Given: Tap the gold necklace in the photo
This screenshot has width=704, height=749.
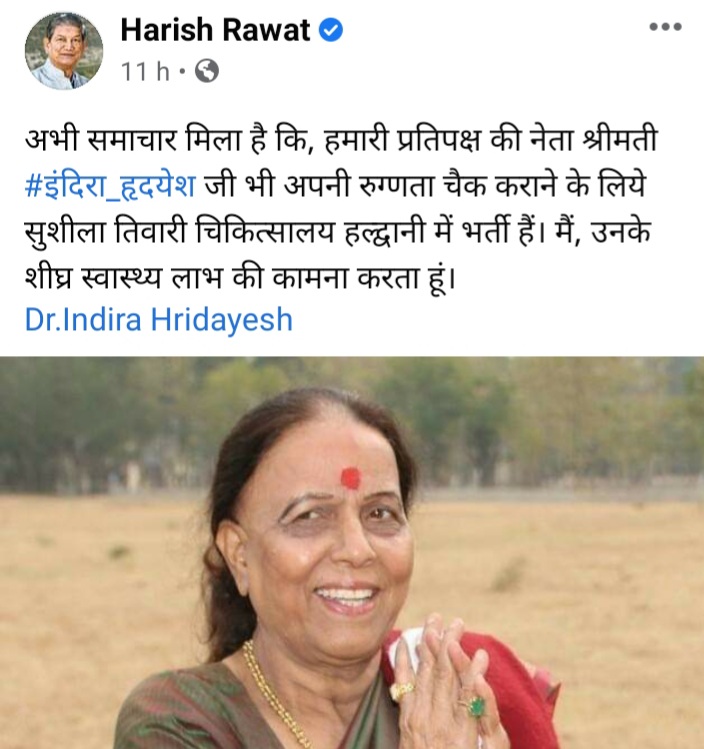Looking at the screenshot, I should tap(272, 693).
